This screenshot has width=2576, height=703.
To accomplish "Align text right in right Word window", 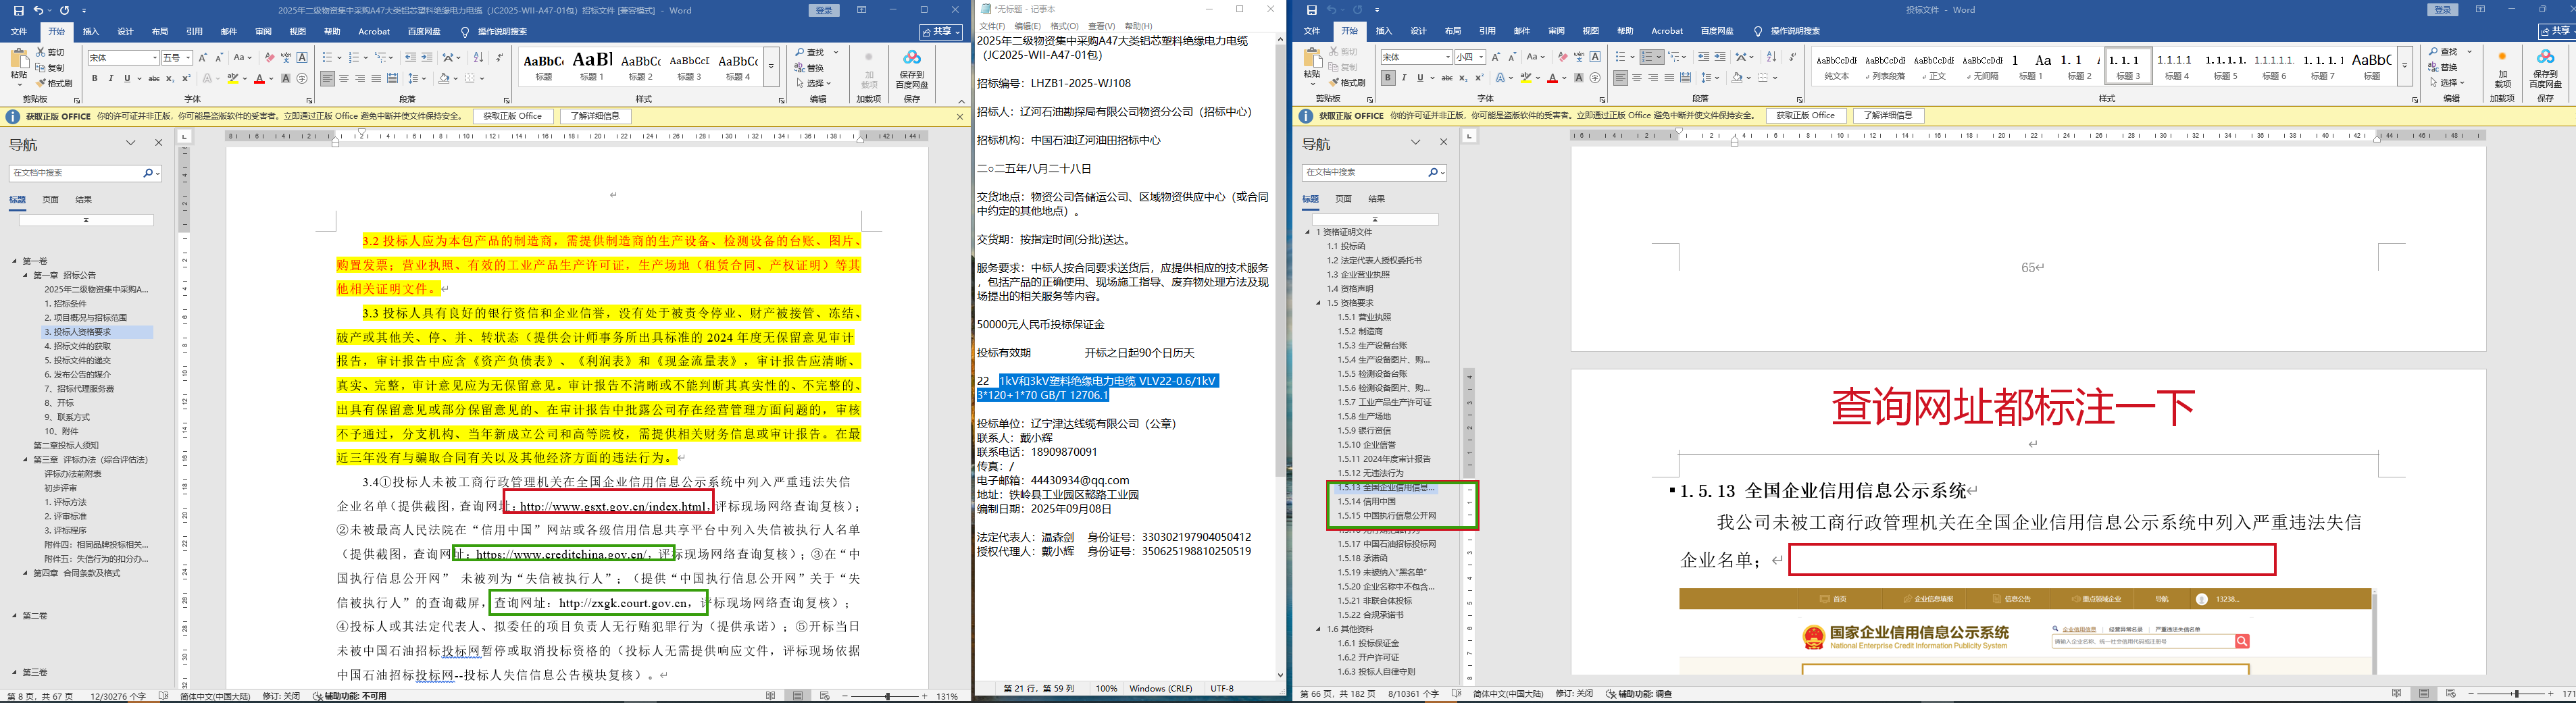I will click(1653, 78).
